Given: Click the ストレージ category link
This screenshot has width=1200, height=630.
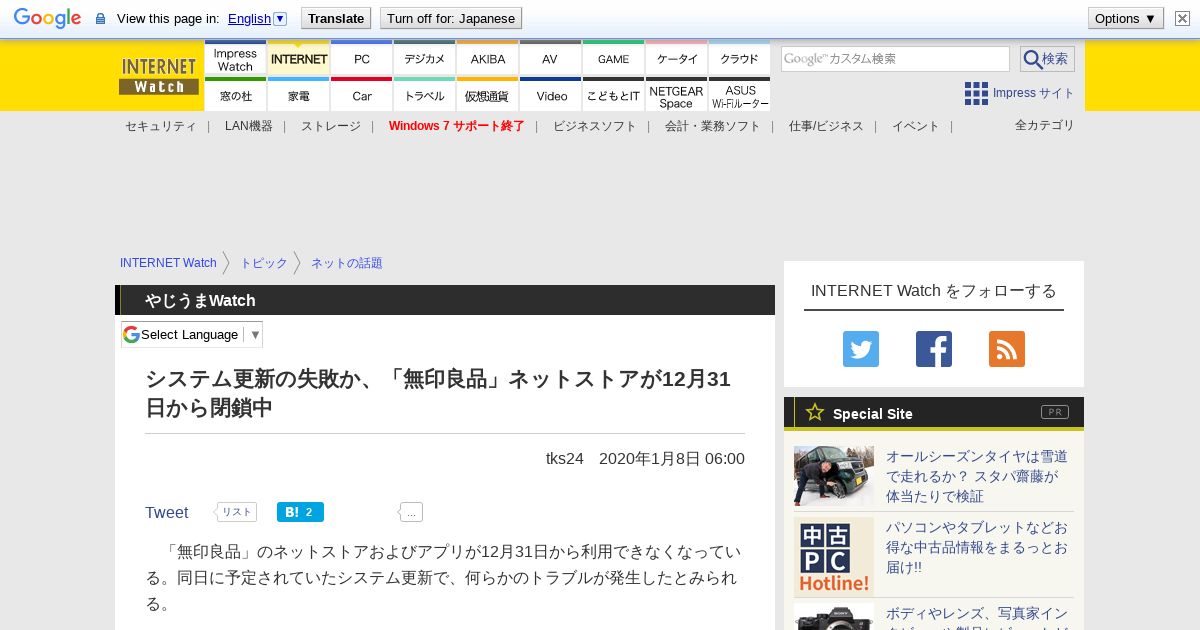Looking at the screenshot, I should point(331,126).
